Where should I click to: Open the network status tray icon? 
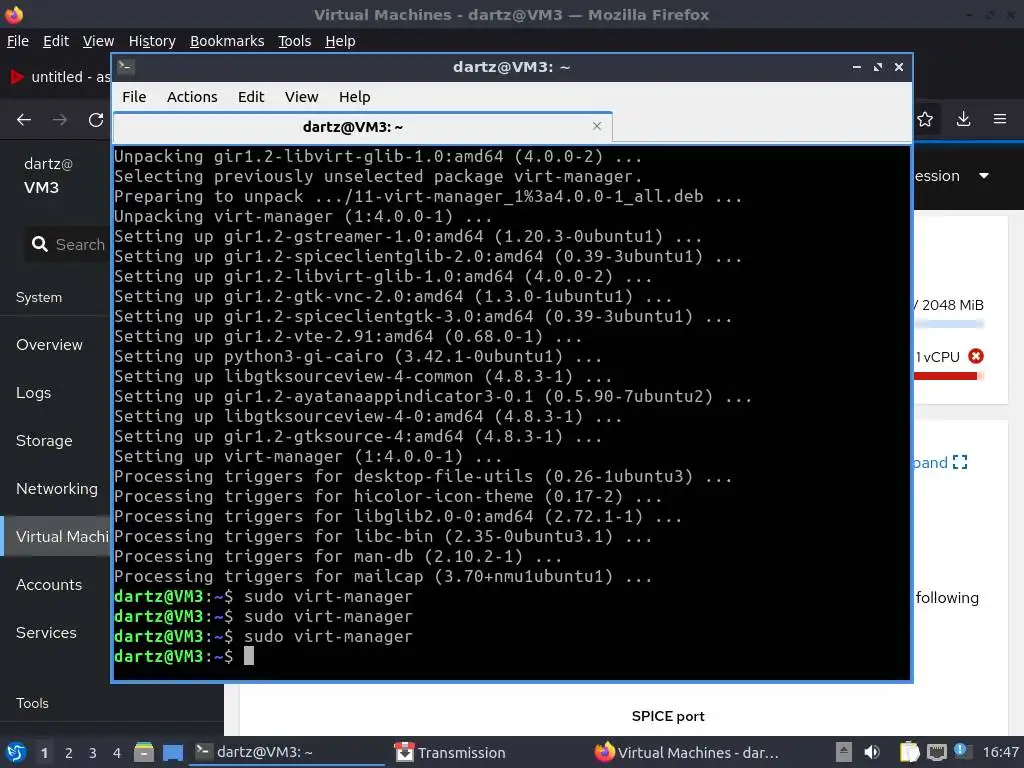tap(936, 752)
